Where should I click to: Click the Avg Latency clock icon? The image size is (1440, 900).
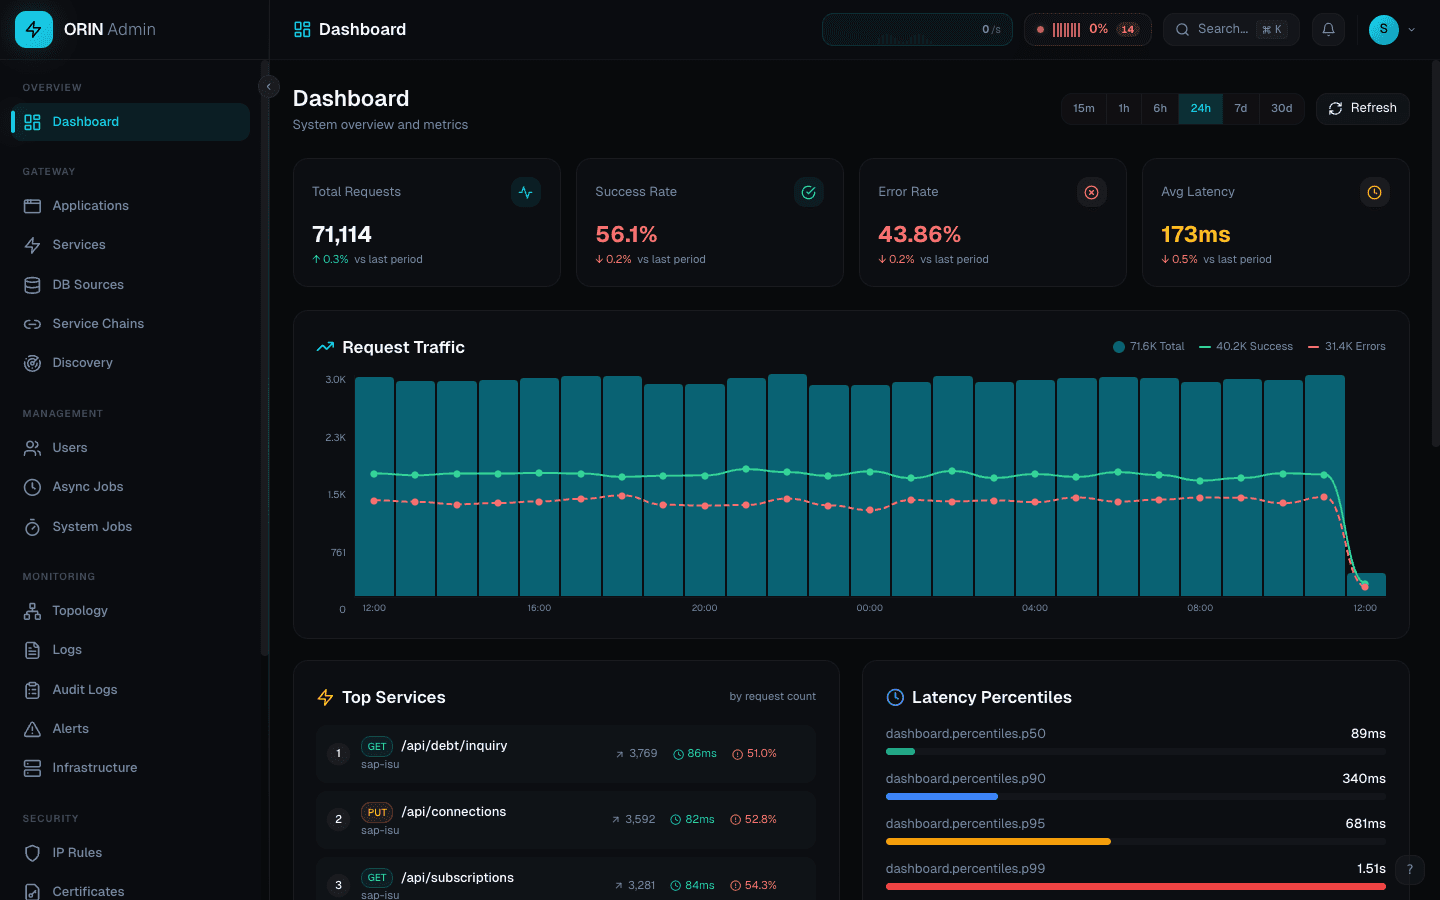click(1374, 192)
